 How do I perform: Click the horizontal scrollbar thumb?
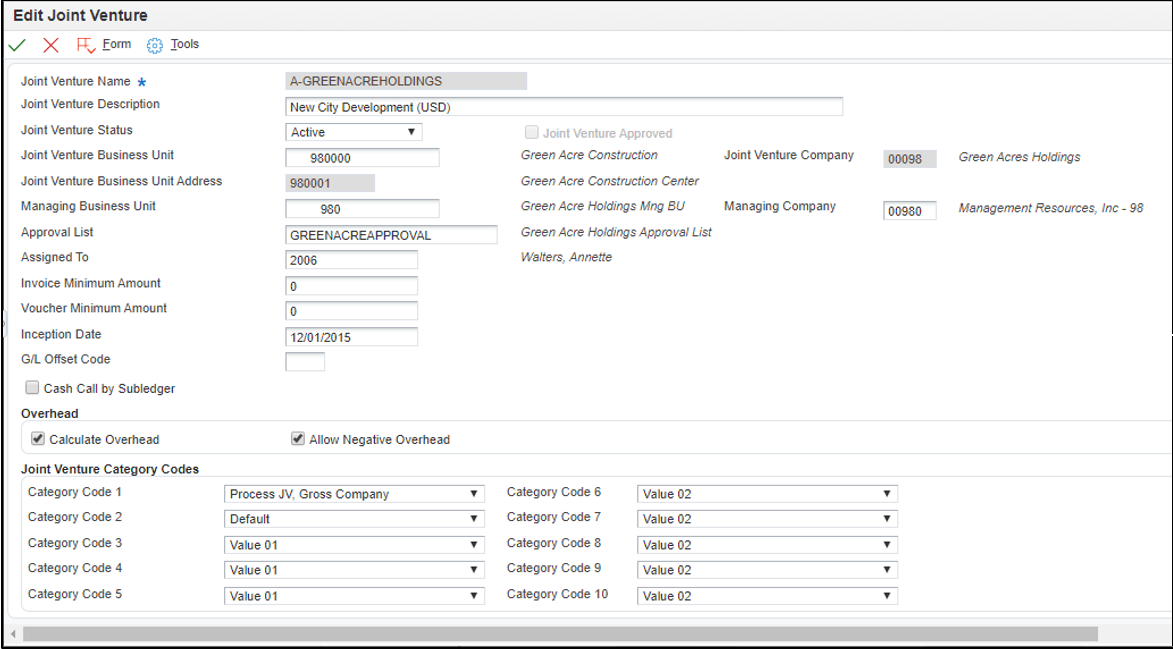[x=560, y=634]
